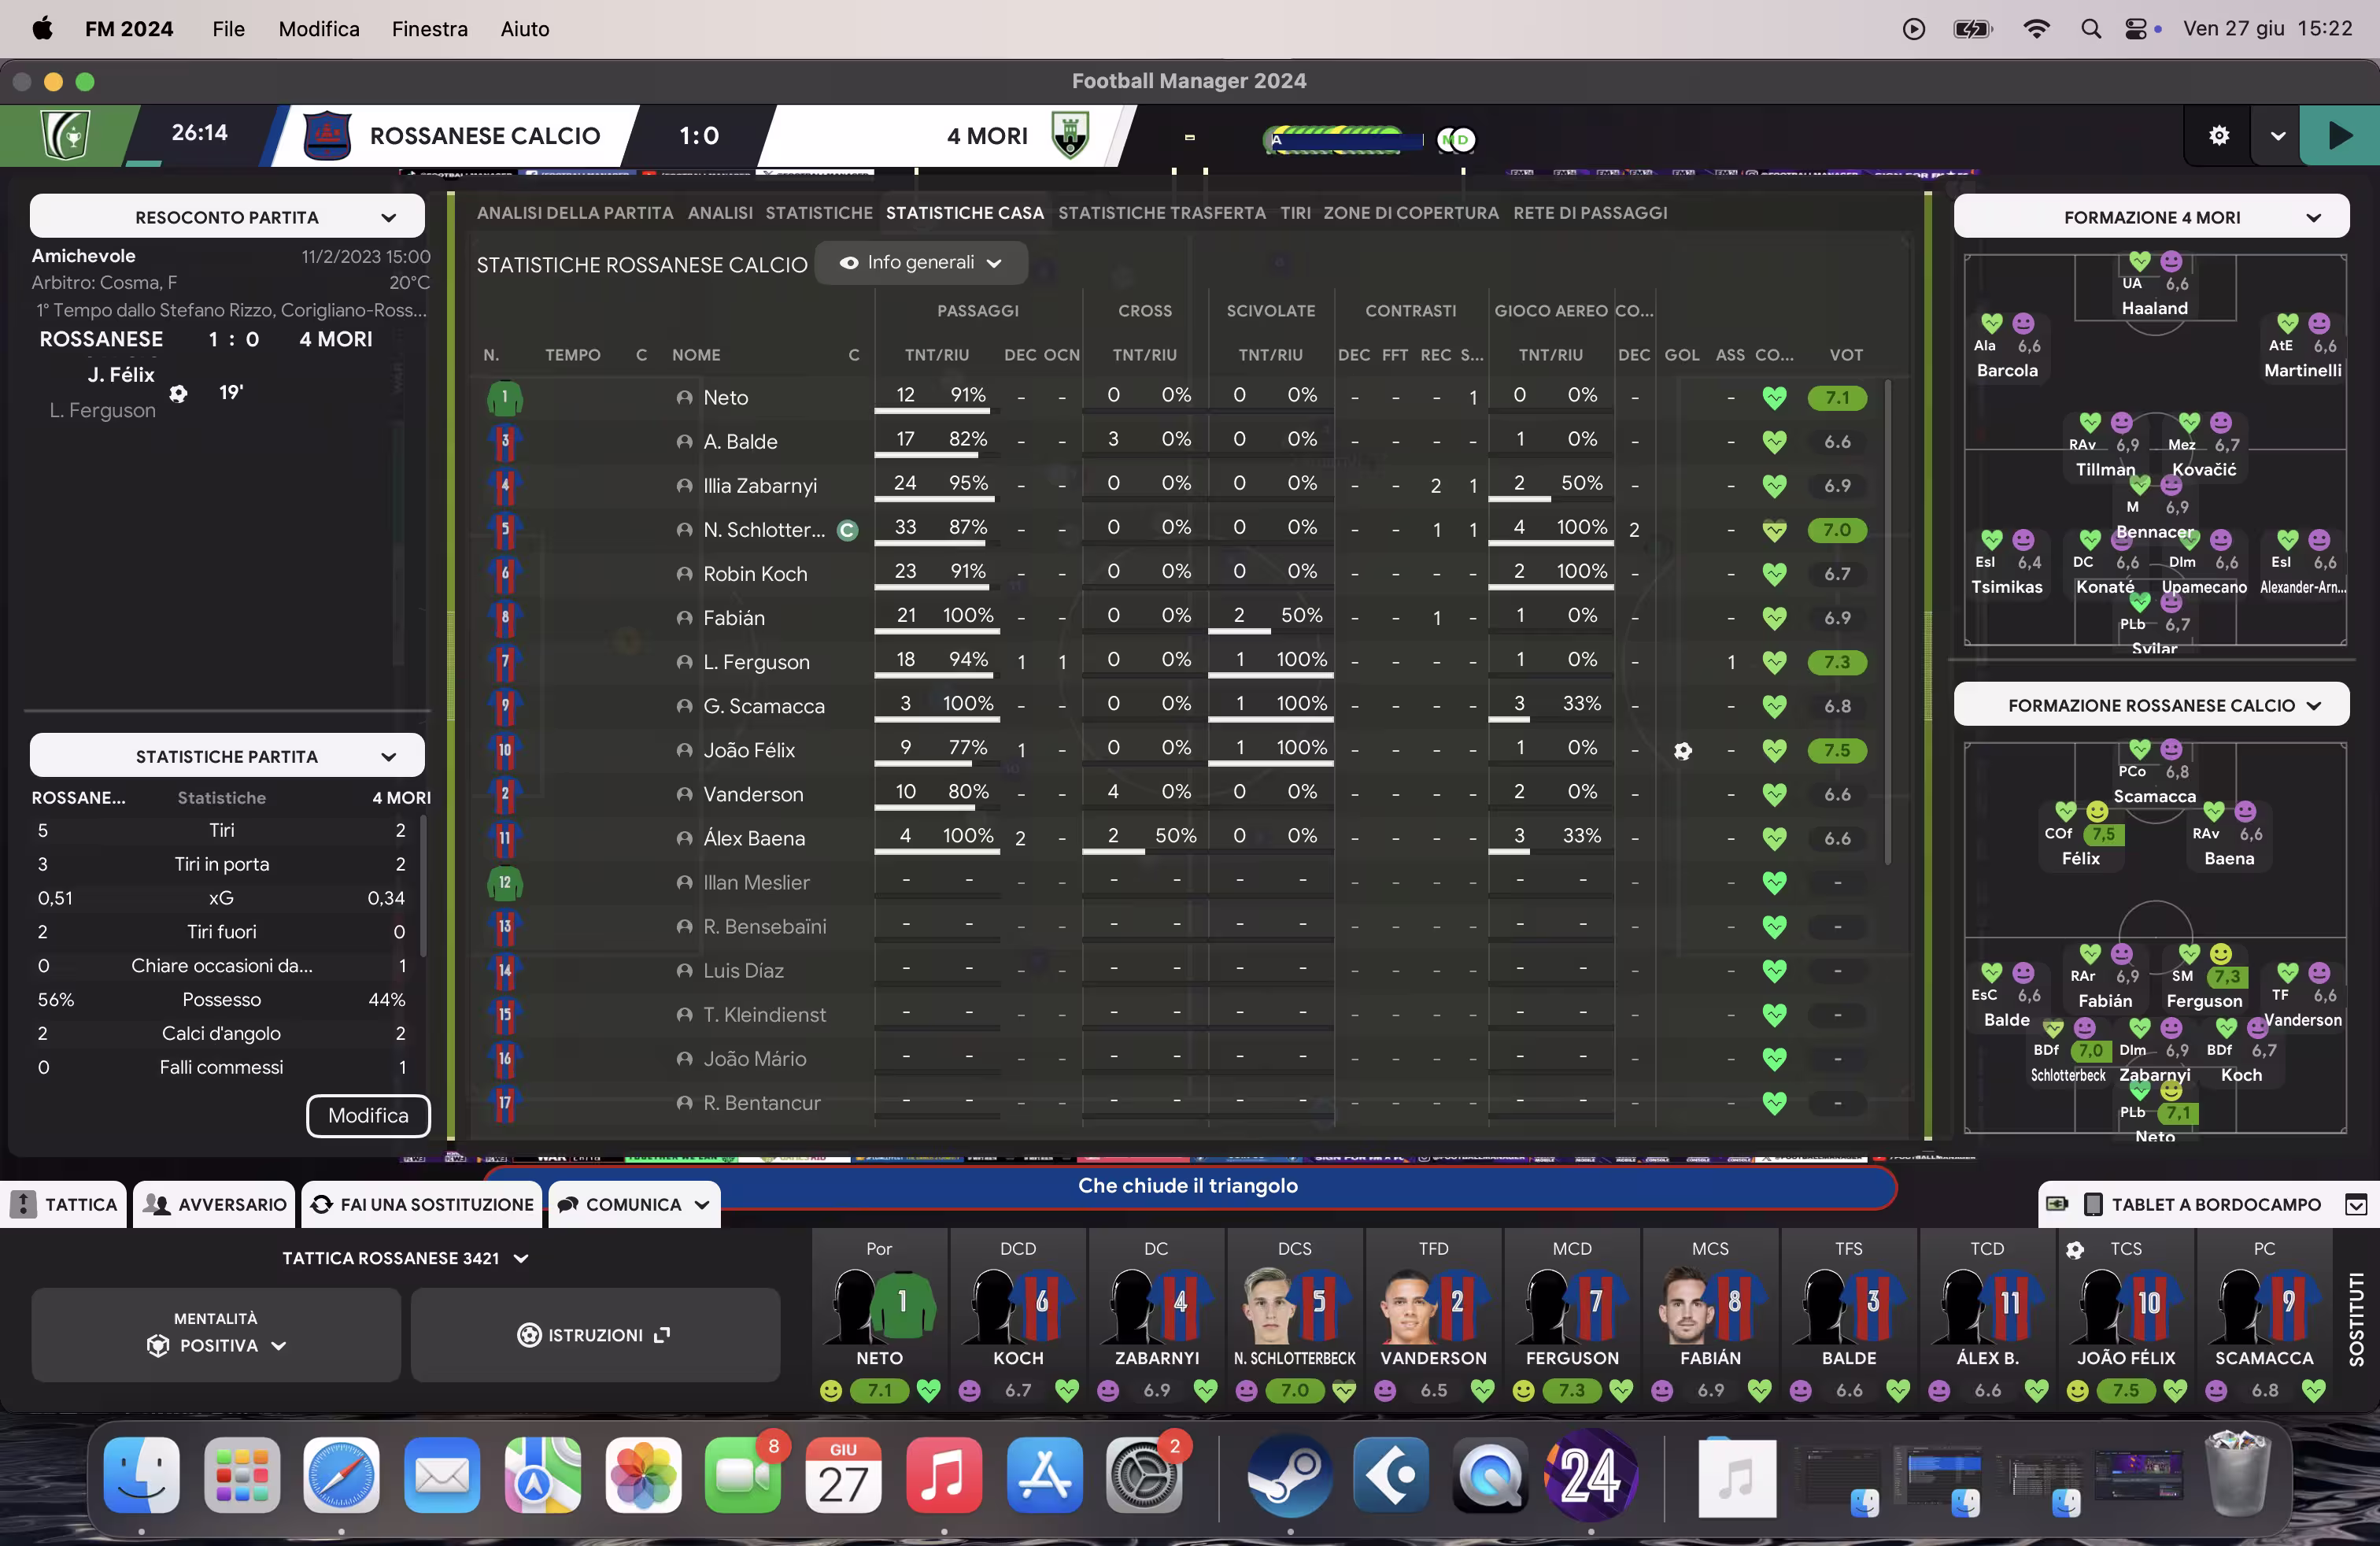
Task: Open Control Center in the menu bar
Action: click(2136, 28)
